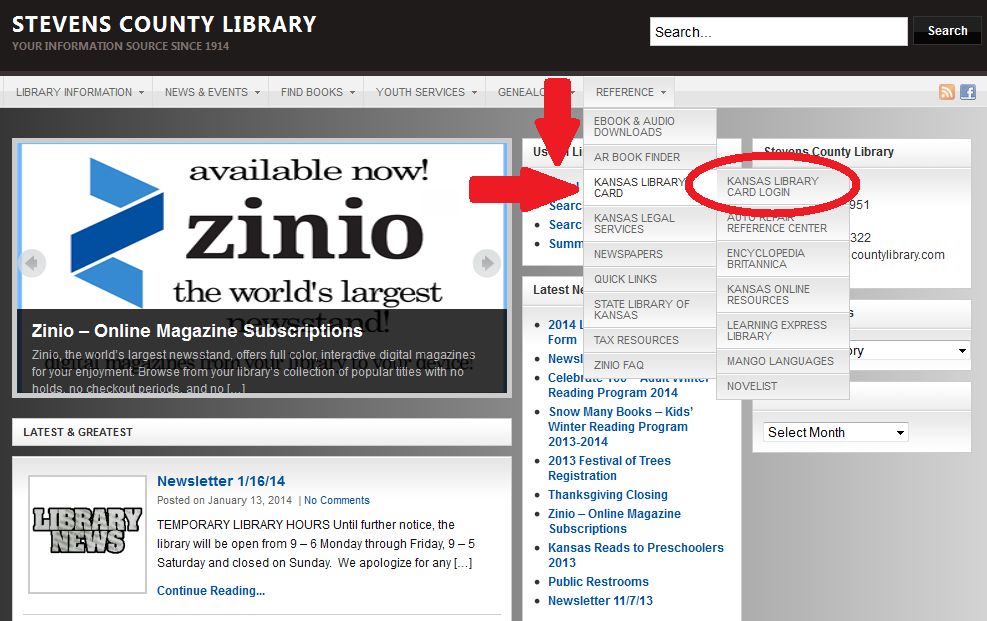Open Newsletter 1/16/14 post title

pyautogui.click(x=221, y=481)
